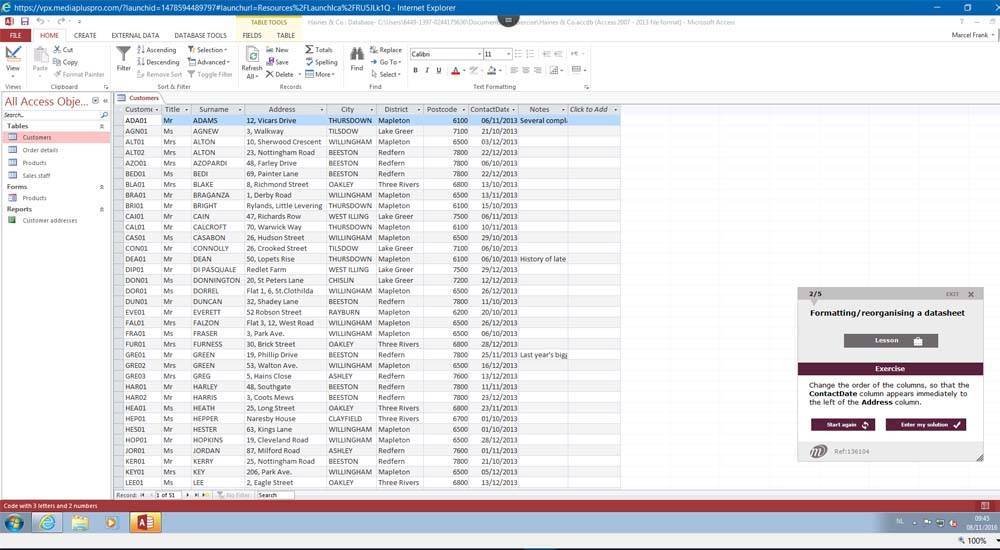
Task: Run the Spelling check
Action: click(321, 62)
